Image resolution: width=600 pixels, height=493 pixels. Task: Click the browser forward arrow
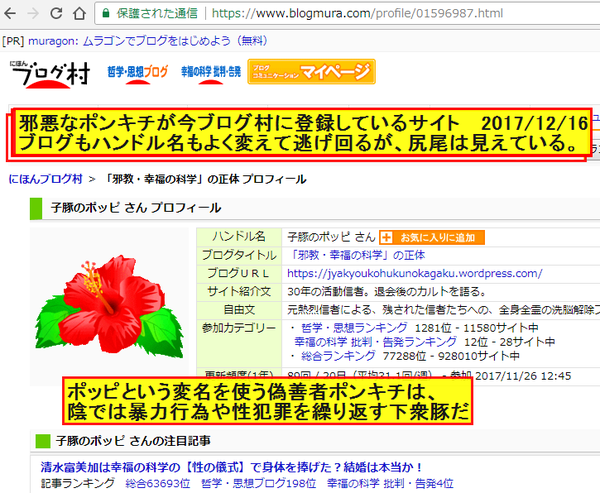click(33, 13)
